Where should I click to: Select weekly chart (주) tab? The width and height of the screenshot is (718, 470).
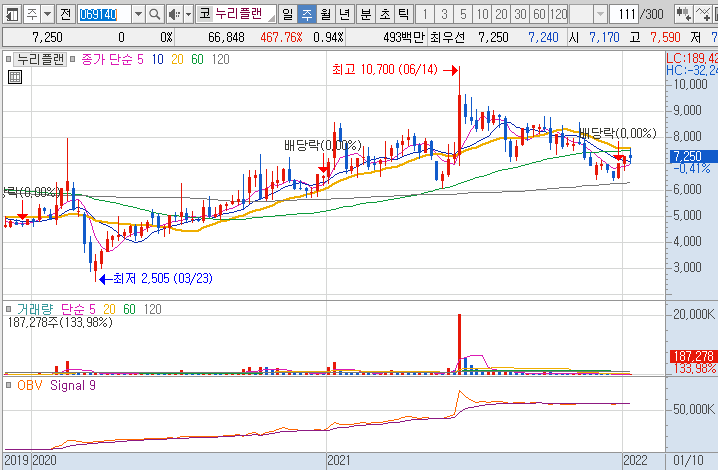click(x=307, y=15)
